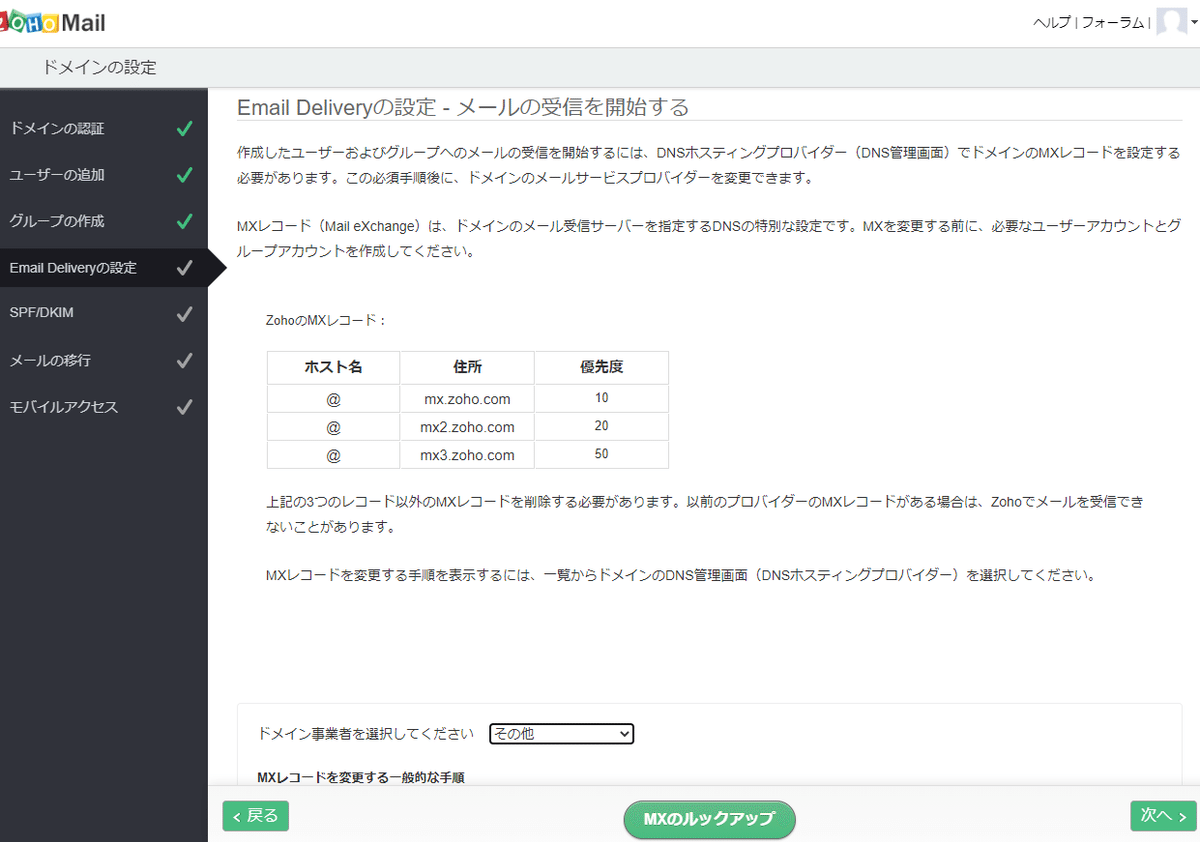Click the checkmark on the Email Deliveryの設定 step
Image resolution: width=1200 pixels, height=842 pixels.
pos(183,267)
